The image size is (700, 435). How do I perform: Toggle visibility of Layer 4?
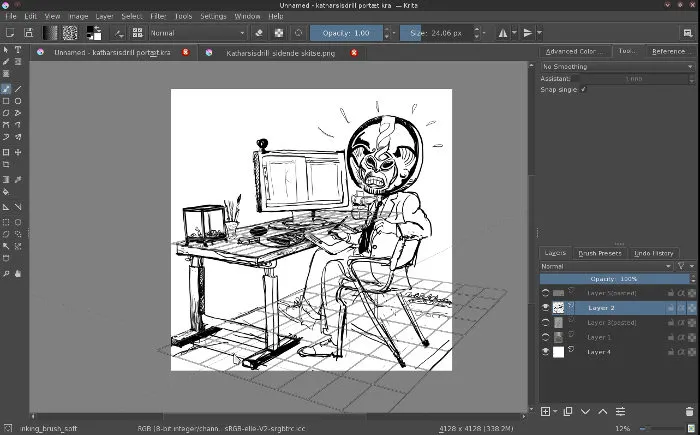546,352
